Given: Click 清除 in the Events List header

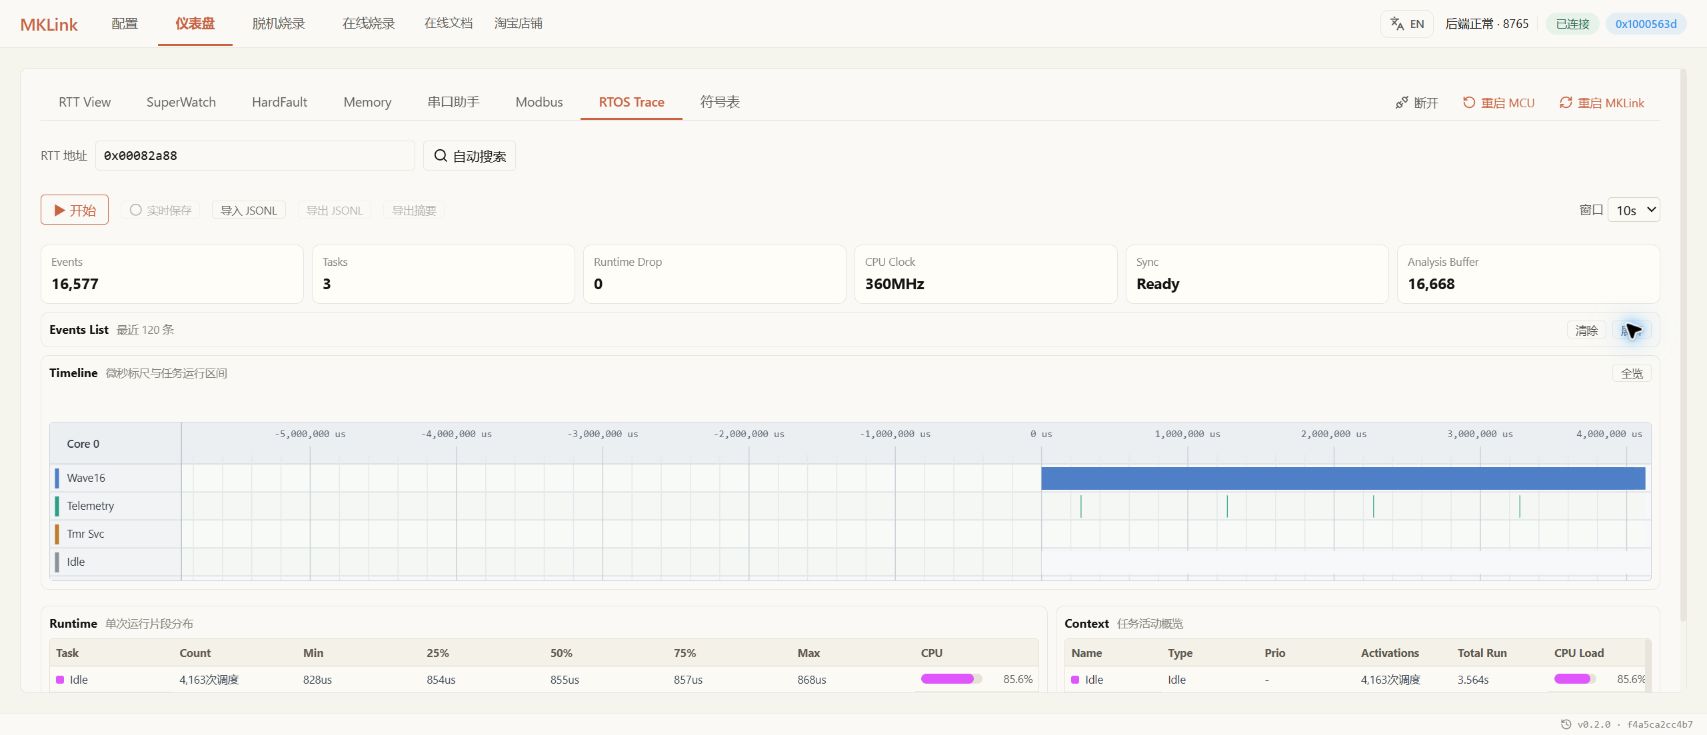Looking at the screenshot, I should click(x=1587, y=330).
